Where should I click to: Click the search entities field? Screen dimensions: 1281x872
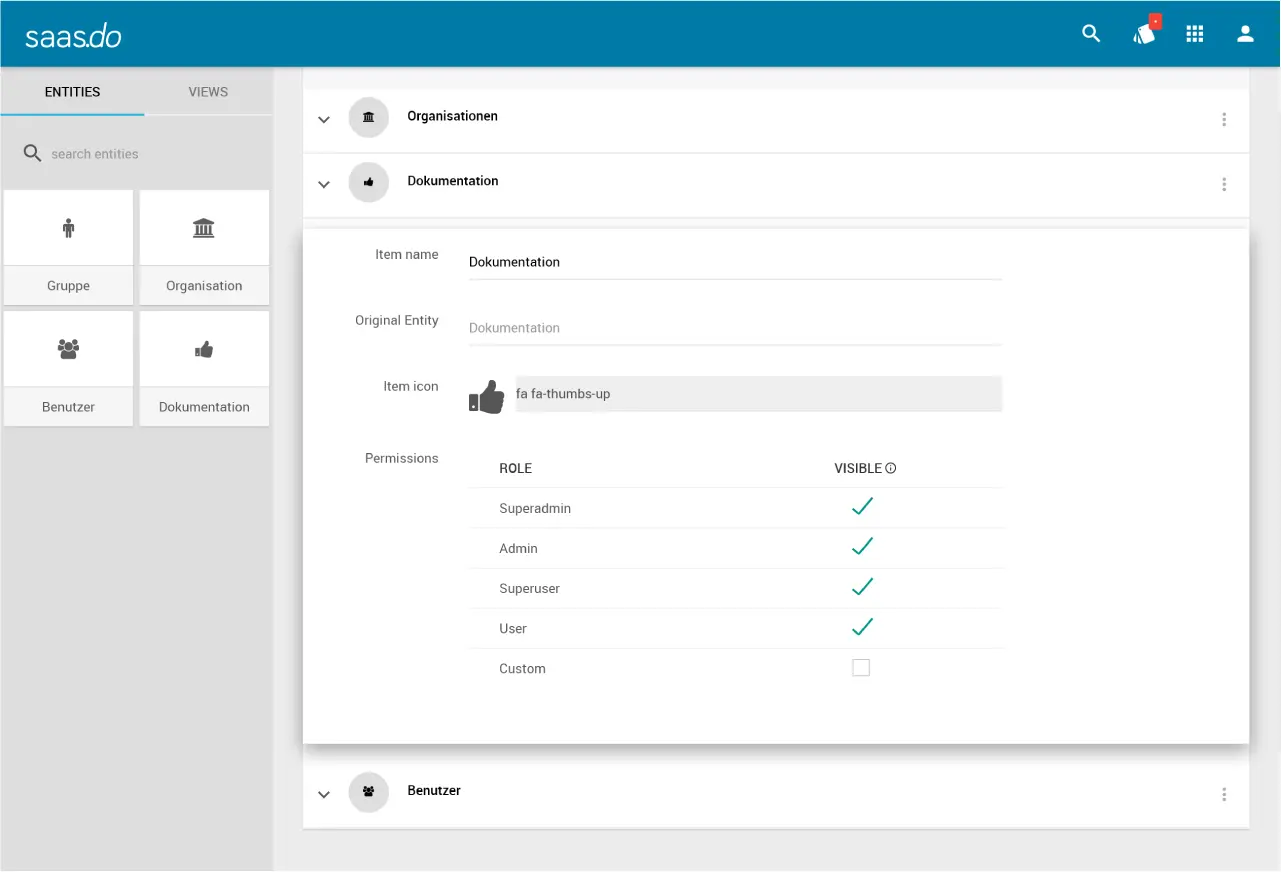140,154
